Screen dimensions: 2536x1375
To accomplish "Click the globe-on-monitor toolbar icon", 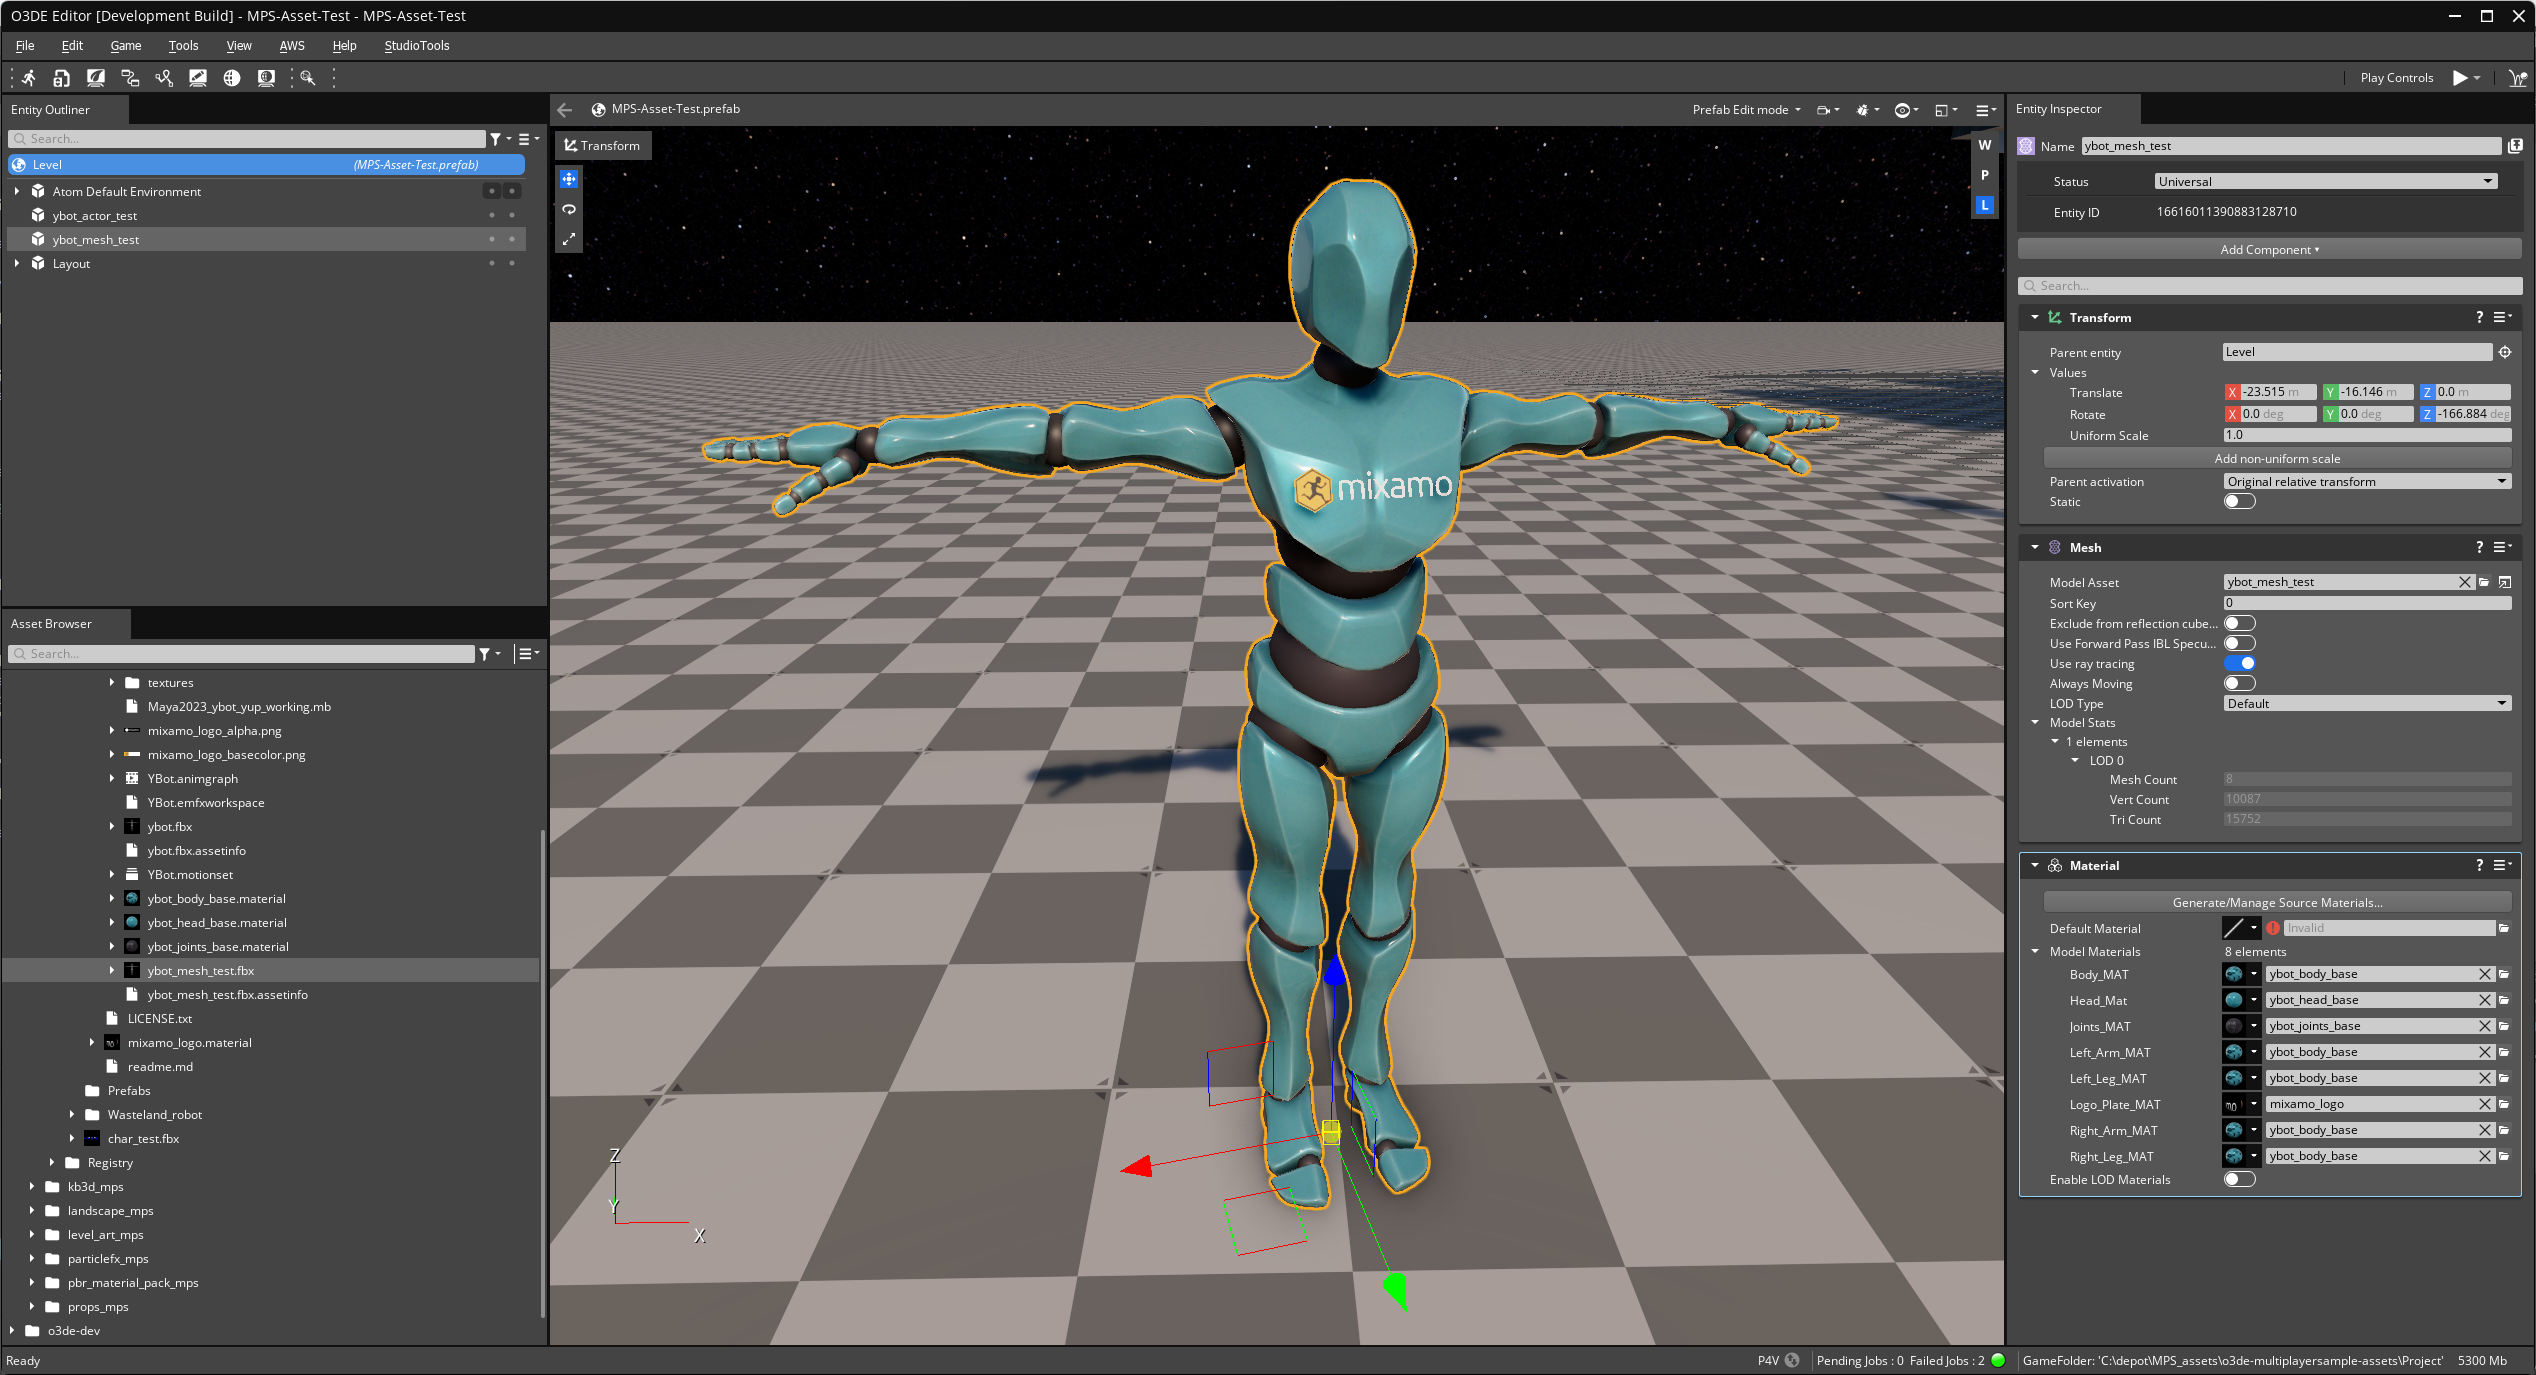I will pyautogui.click(x=266, y=78).
